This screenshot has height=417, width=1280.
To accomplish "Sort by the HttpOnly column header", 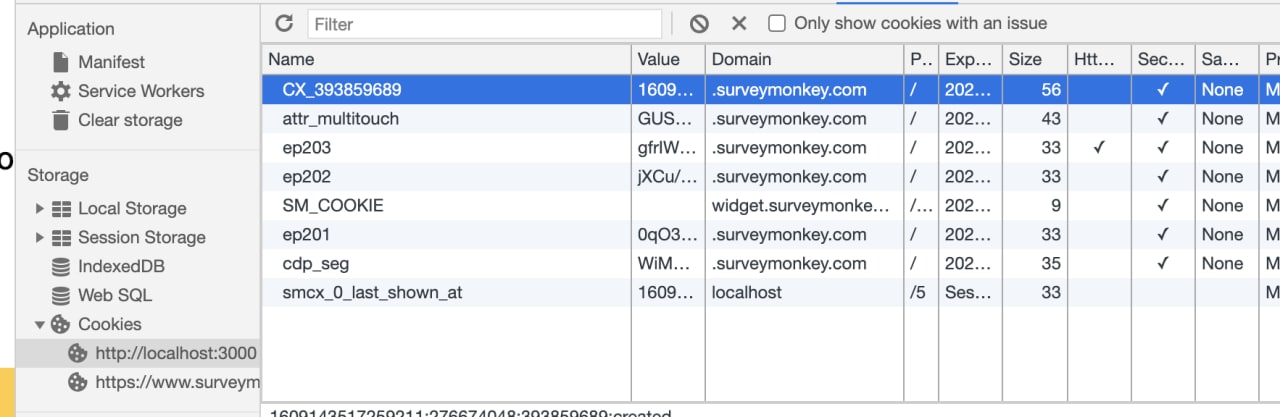I will pyautogui.click(x=1099, y=59).
